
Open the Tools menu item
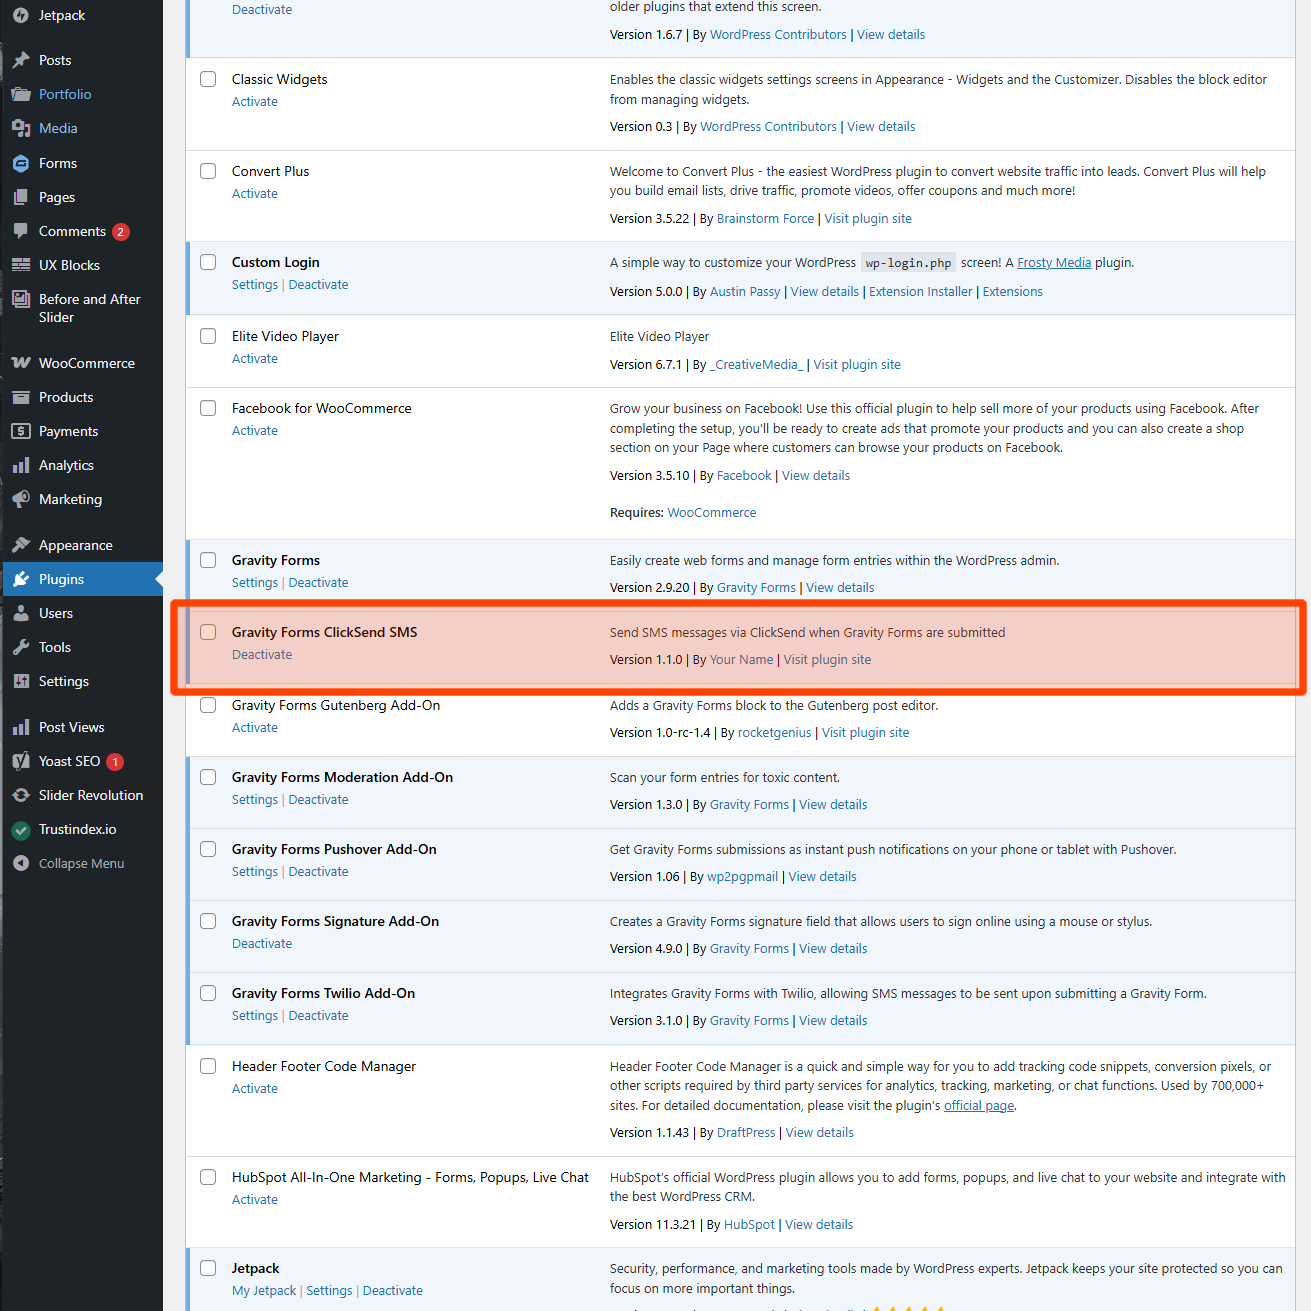tap(55, 647)
